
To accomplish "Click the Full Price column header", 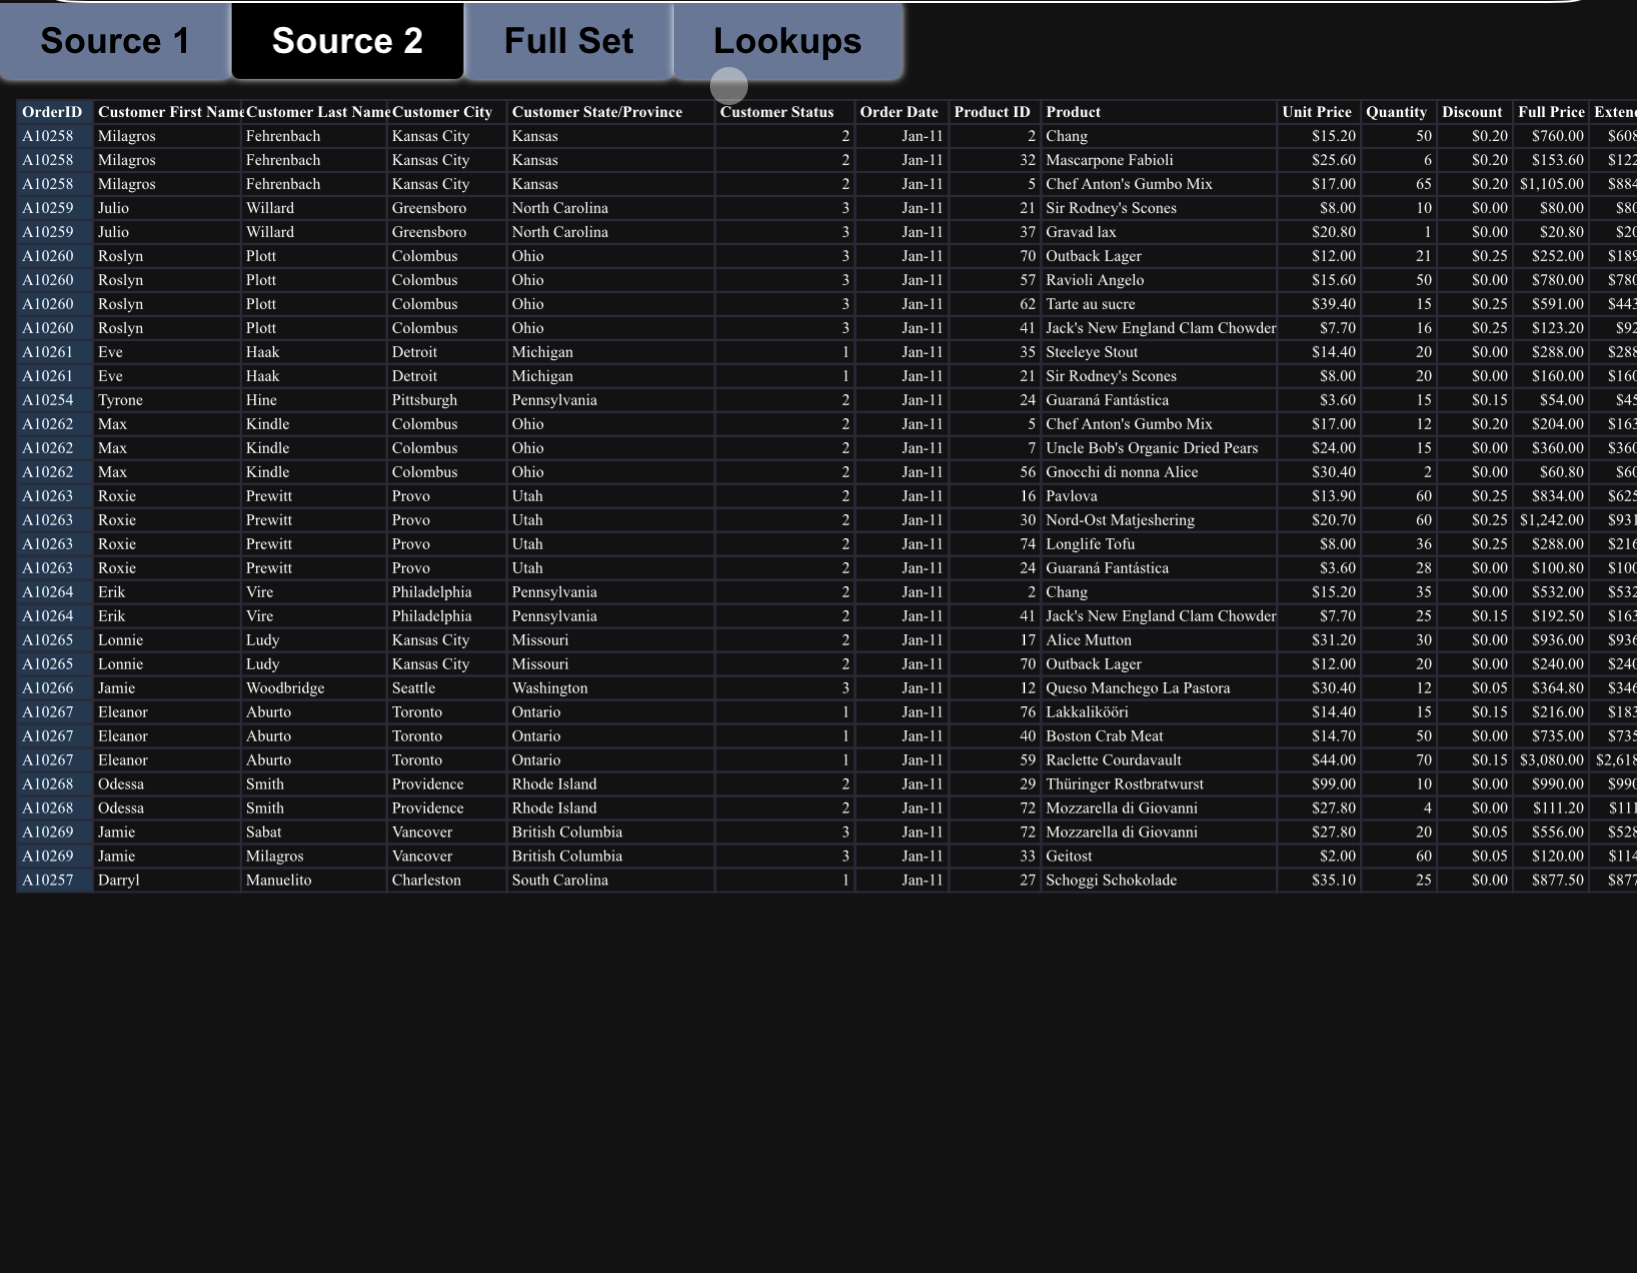I will [1551, 112].
